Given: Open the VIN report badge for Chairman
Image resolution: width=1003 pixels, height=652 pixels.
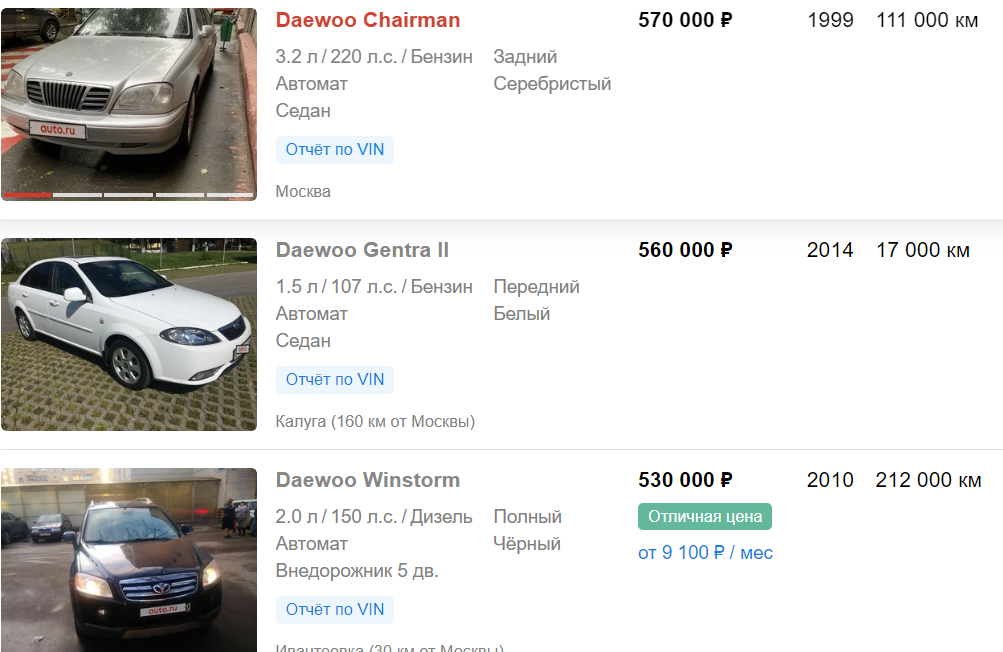Looking at the screenshot, I should tap(335, 150).
